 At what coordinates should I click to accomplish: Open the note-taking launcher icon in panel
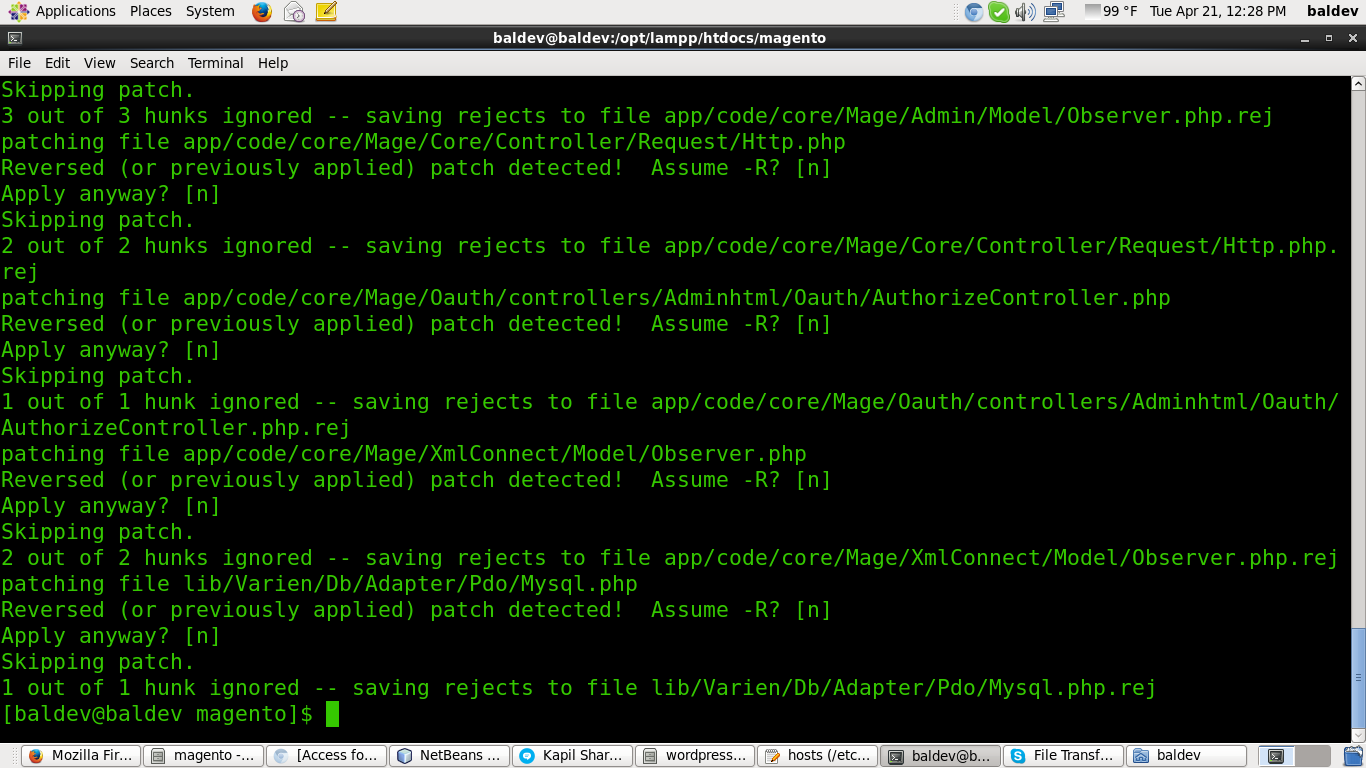326,12
